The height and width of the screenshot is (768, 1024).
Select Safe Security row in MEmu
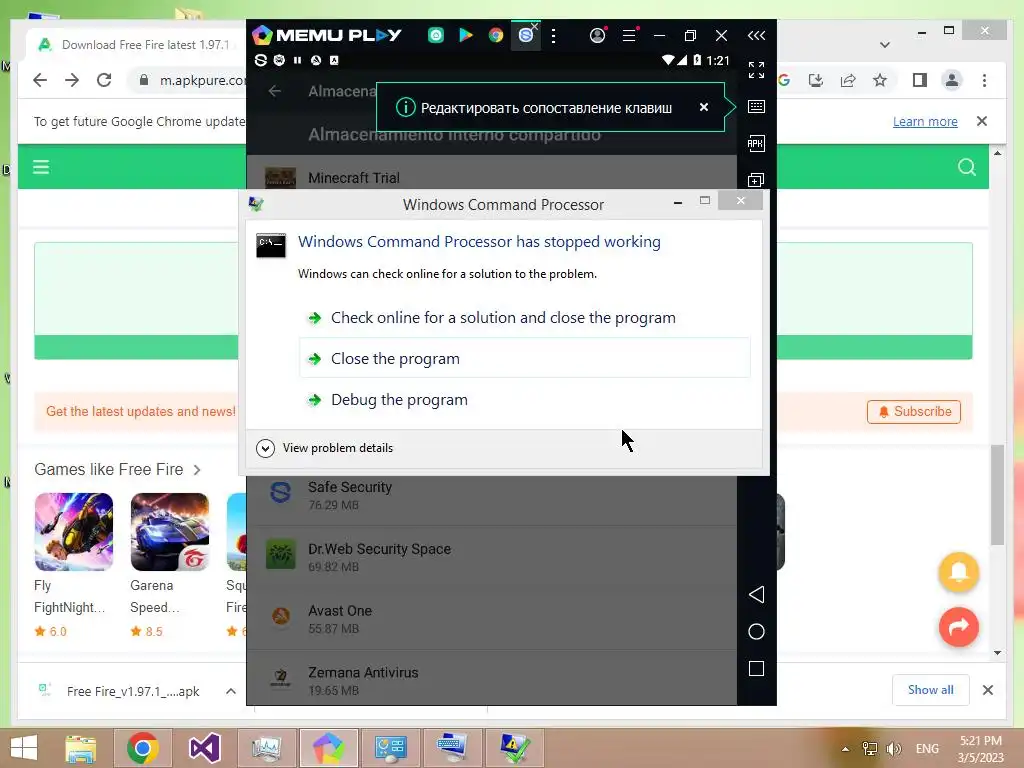click(x=492, y=500)
